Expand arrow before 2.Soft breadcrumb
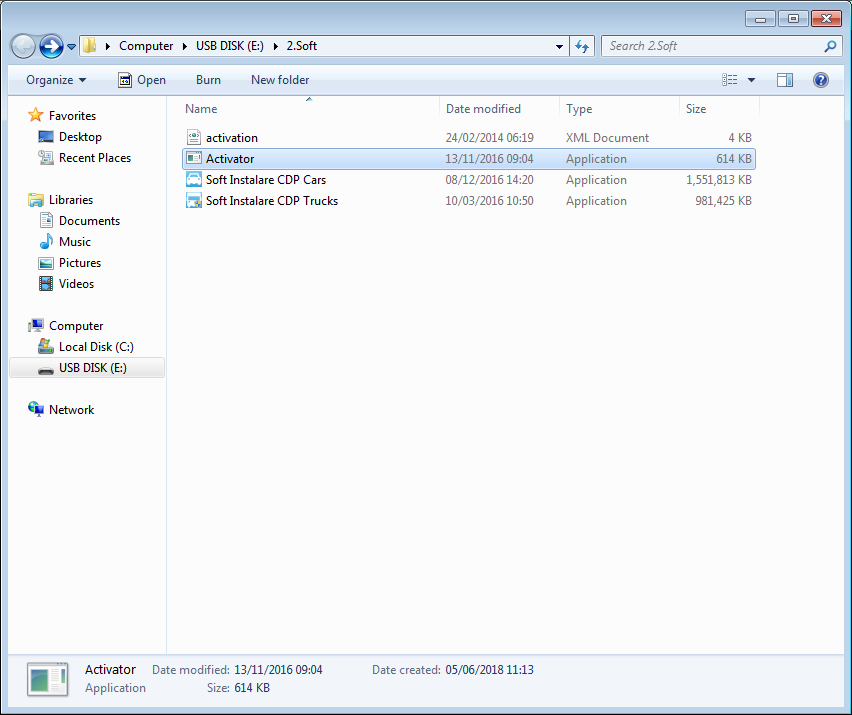Viewport: 852px width, 715px height. [x=275, y=46]
